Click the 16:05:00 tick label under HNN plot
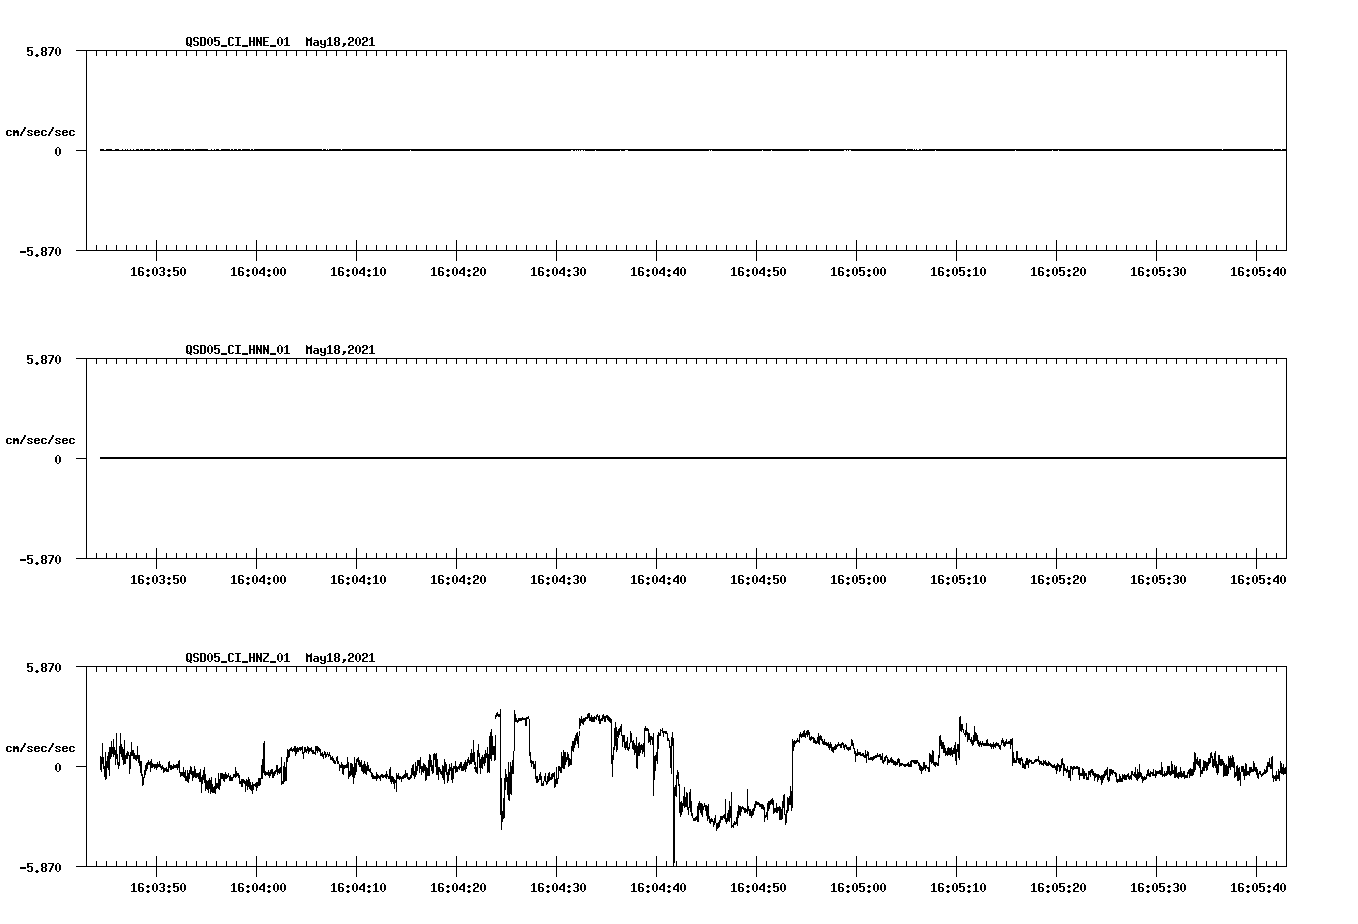The image size is (1358, 924). pos(857,578)
